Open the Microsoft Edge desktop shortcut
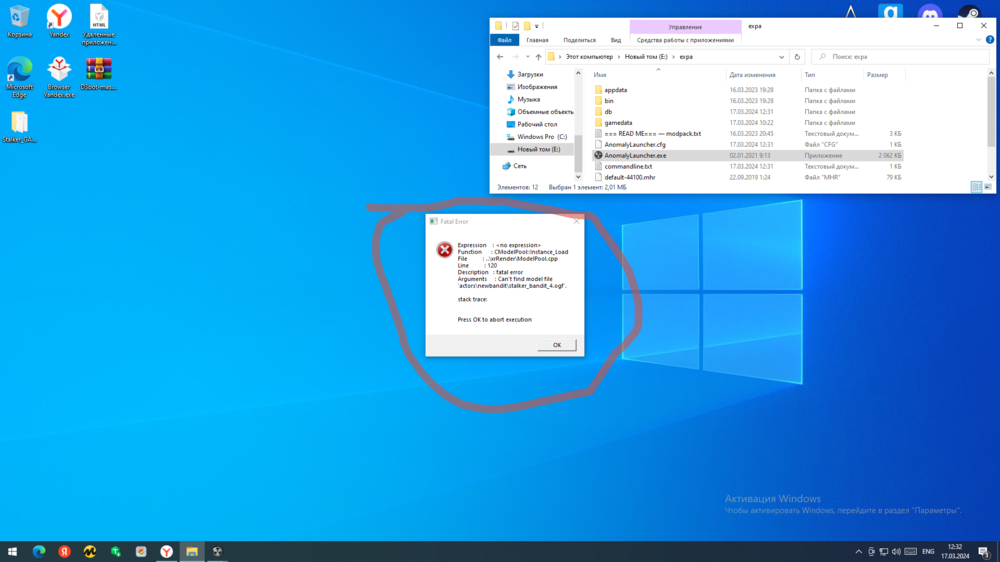This screenshot has height=562, width=1000. coord(19,70)
